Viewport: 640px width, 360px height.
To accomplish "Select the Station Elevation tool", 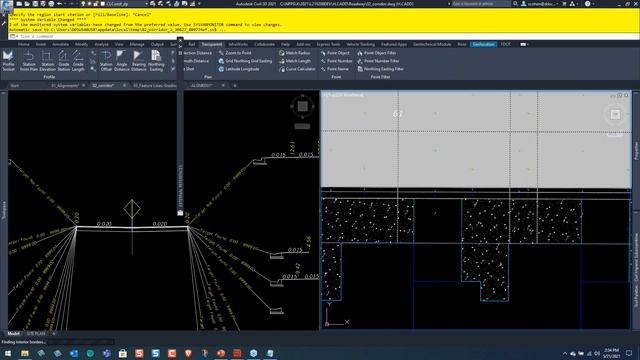I will [47, 60].
